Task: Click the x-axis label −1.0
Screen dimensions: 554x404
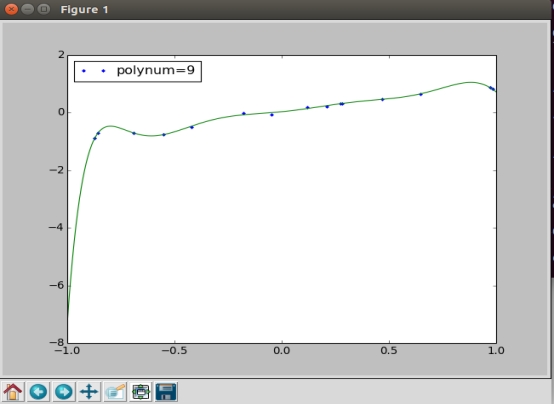Action: click(67, 351)
